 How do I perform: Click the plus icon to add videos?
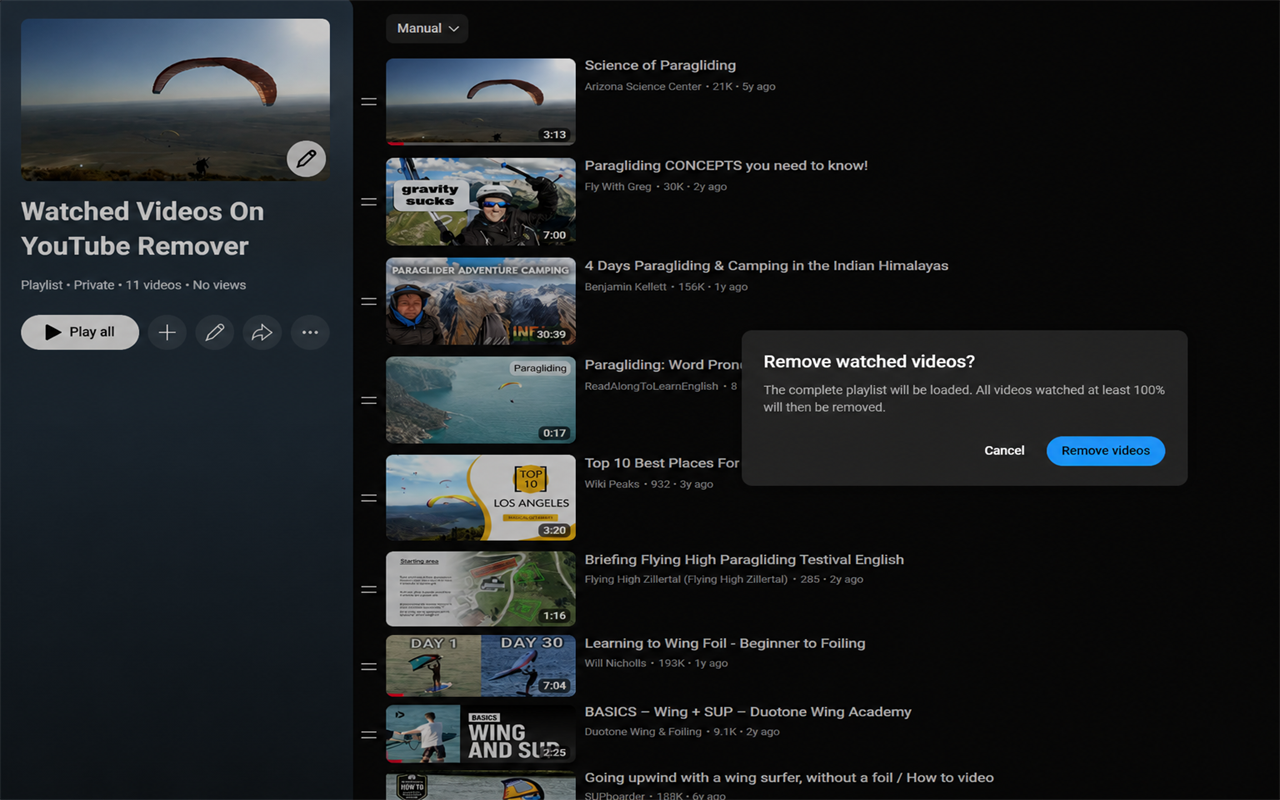[x=167, y=332]
